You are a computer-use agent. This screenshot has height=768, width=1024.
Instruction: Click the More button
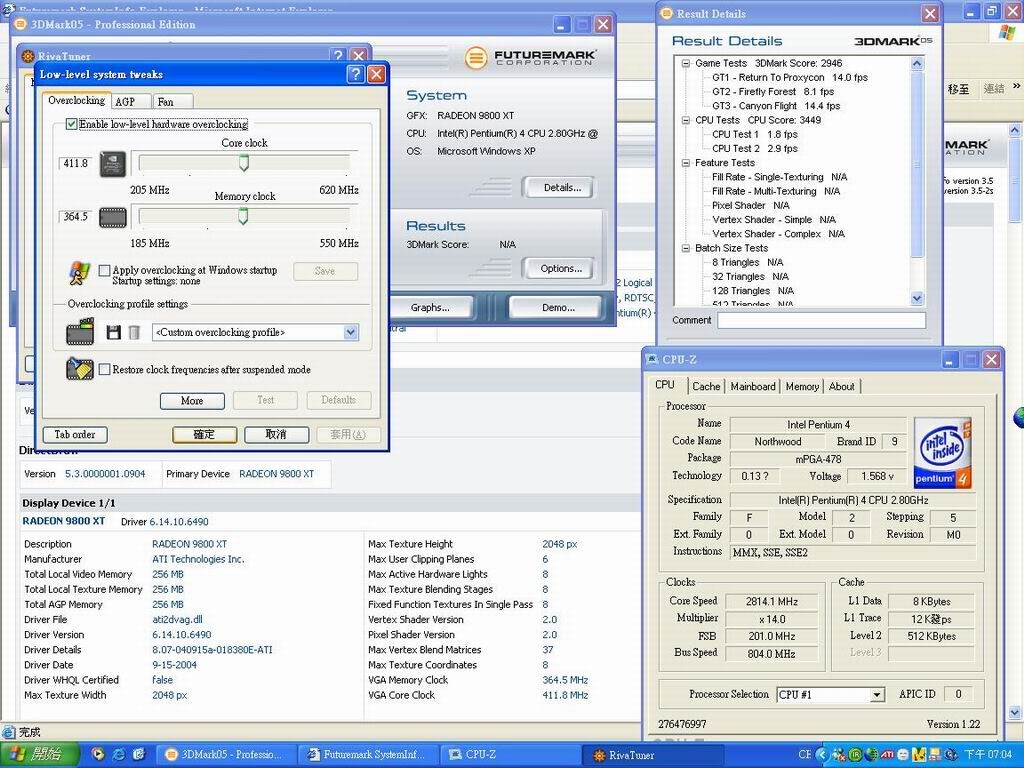[x=192, y=400]
